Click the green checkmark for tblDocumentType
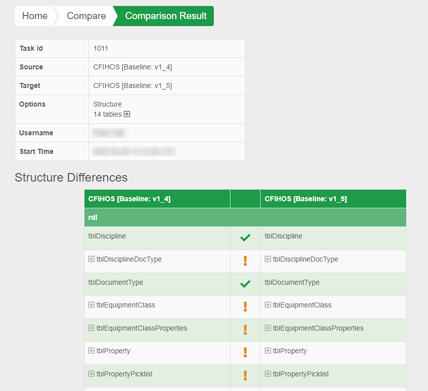The image size is (428, 391). pos(245,284)
